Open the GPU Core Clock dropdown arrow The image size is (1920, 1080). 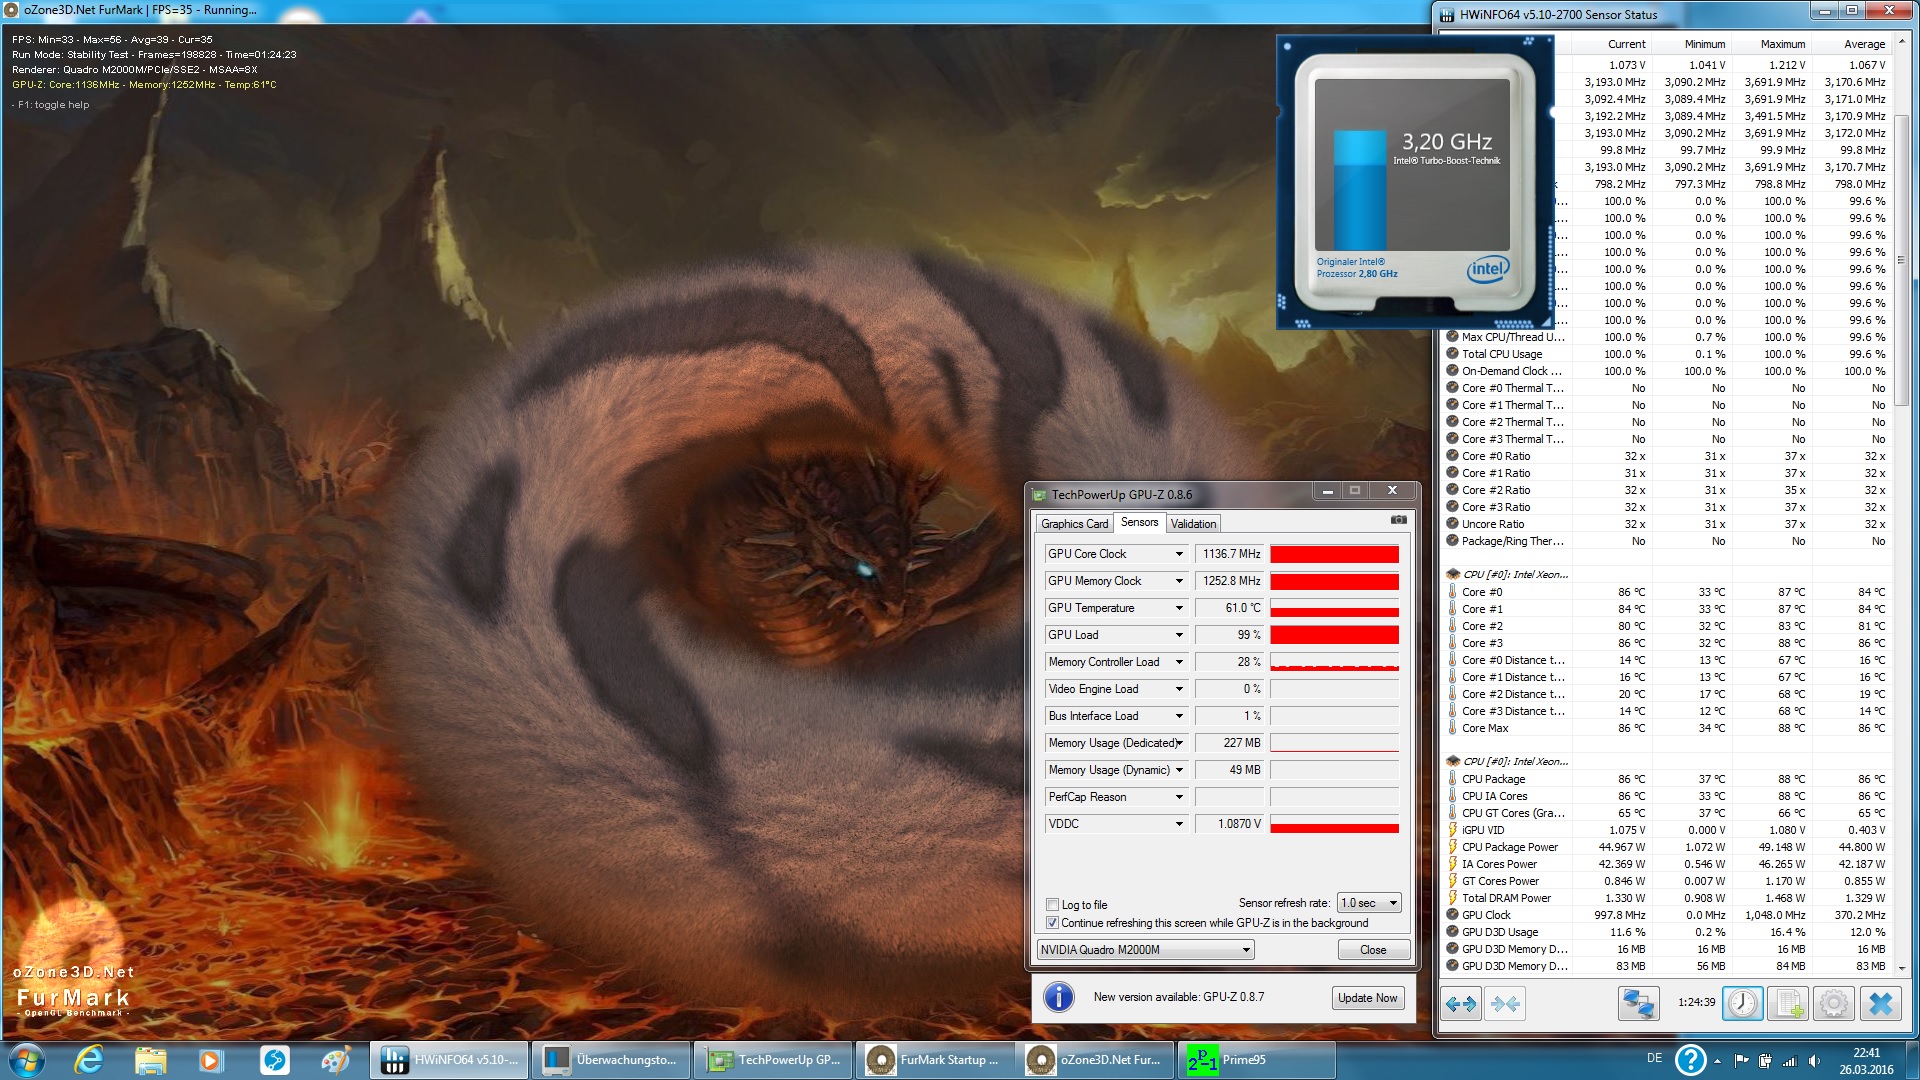(x=1179, y=554)
